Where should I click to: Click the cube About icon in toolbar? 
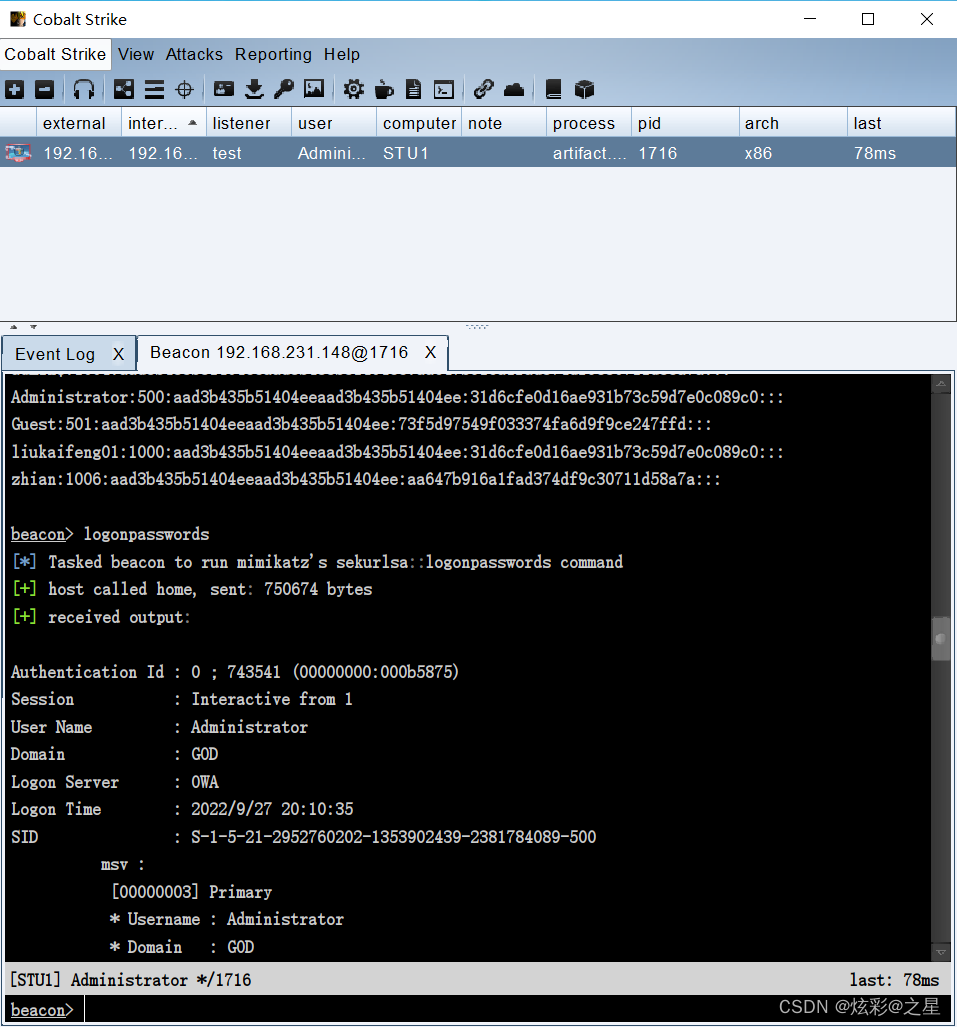[x=584, y=89]
